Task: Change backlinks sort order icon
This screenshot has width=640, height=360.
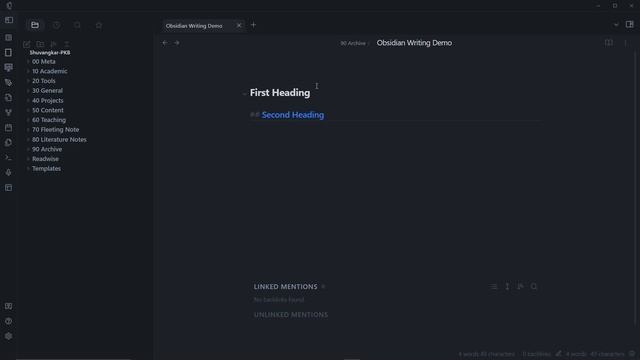Action: click(x=520, y=287)
